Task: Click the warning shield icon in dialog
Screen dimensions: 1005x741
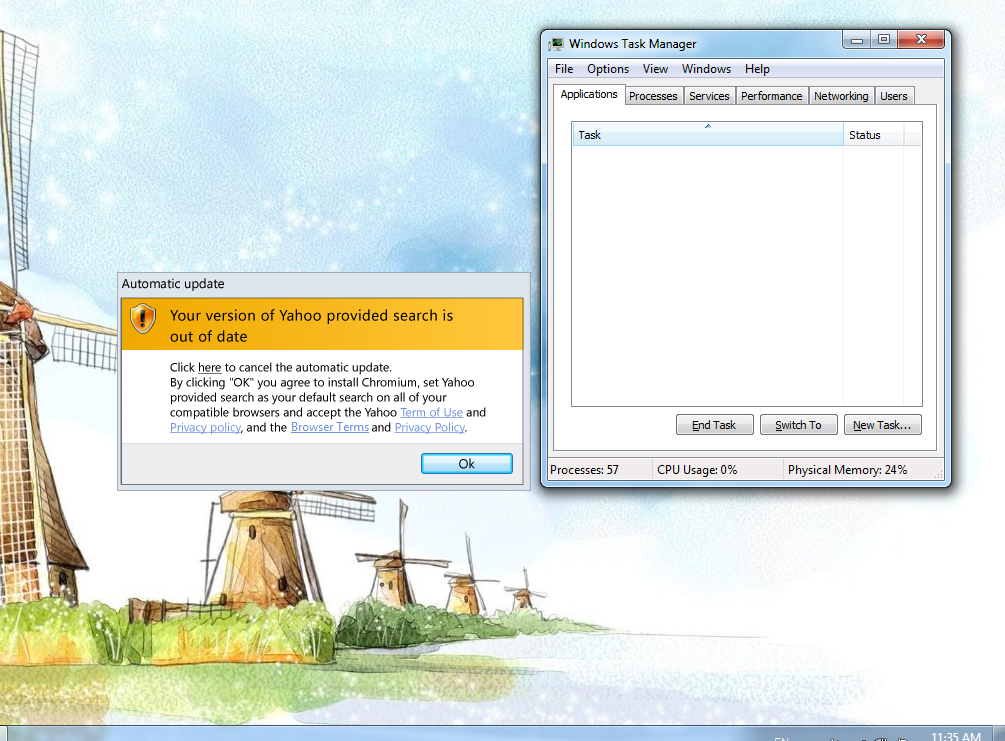Action: (144, 319)
